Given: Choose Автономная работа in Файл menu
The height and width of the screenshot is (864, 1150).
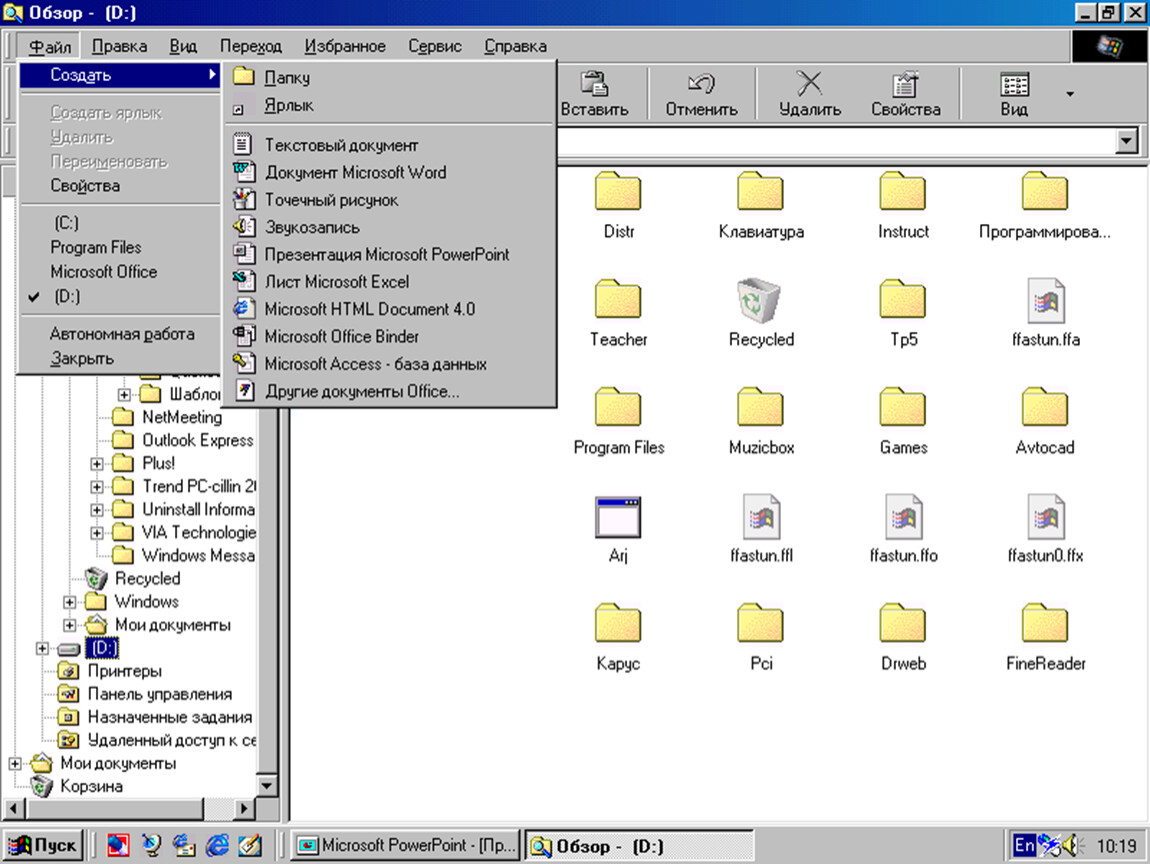Looking at the screenshot, I should (x=120, y=334).
